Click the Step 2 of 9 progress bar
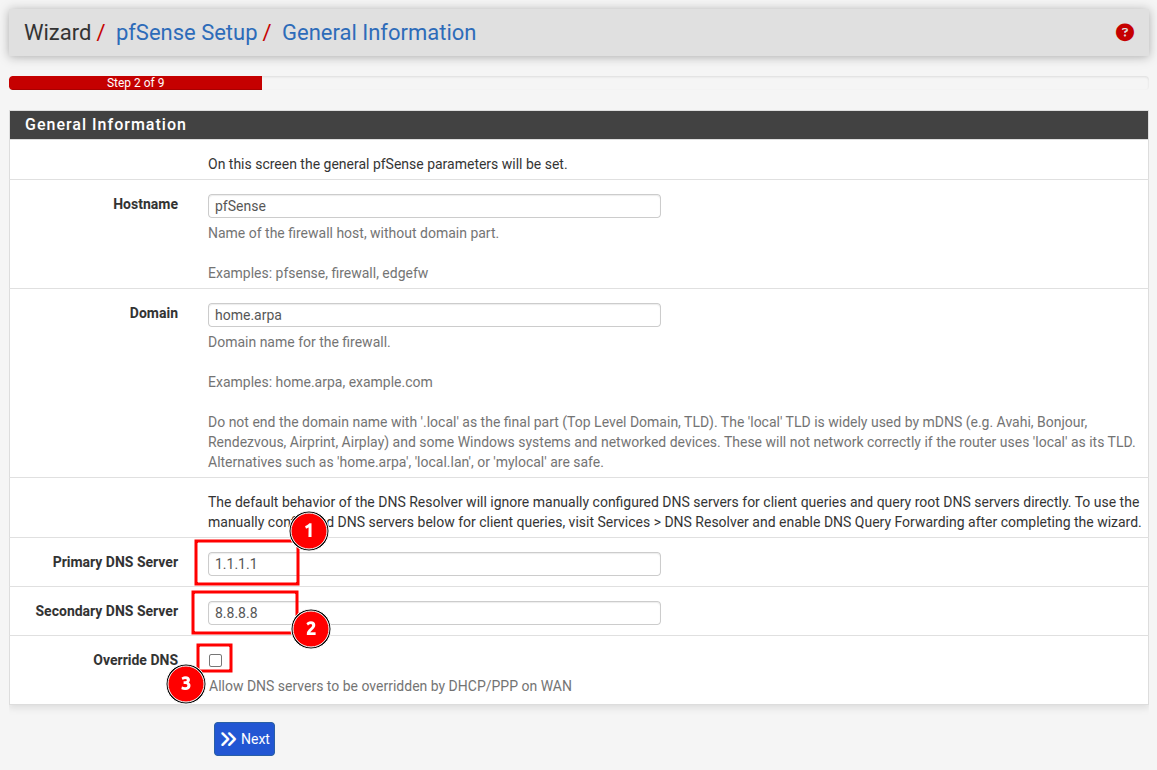Screen dimensions: 1157x770 (x=136, y=83)
